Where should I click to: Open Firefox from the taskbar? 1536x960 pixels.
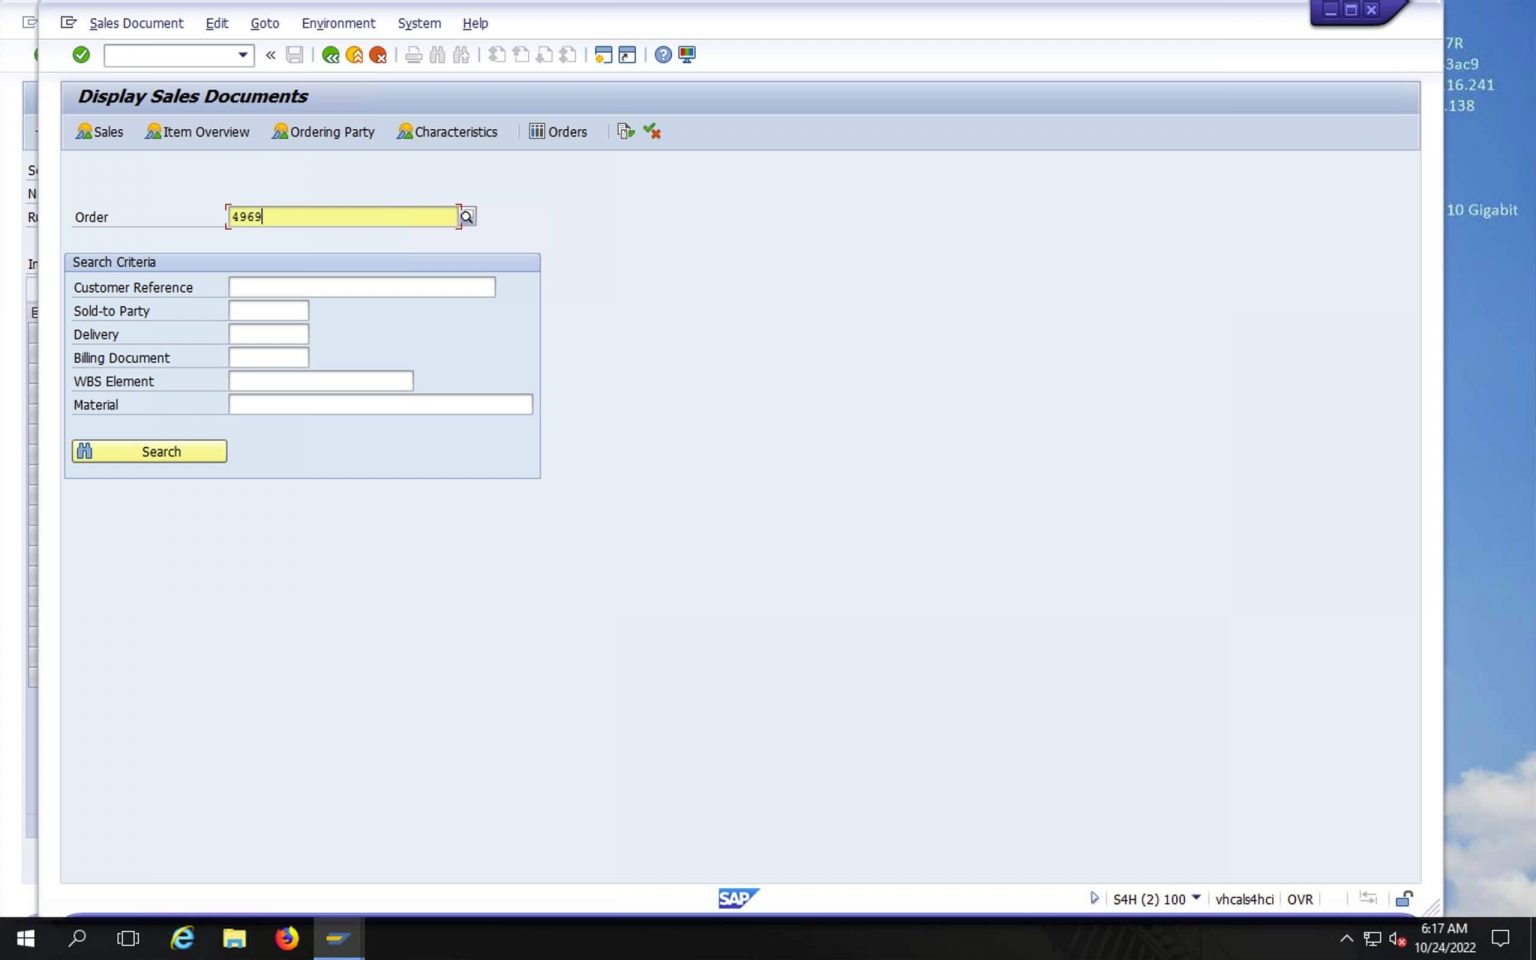[286, 938]
